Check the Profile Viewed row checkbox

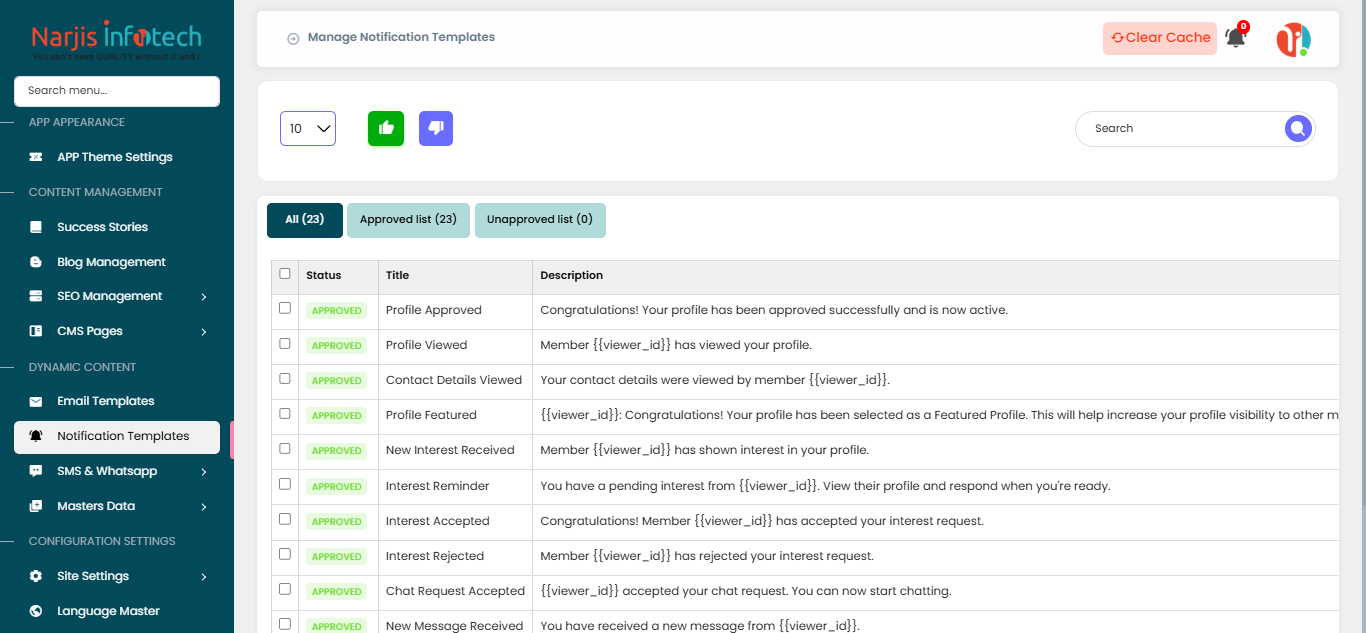(285, 343)
